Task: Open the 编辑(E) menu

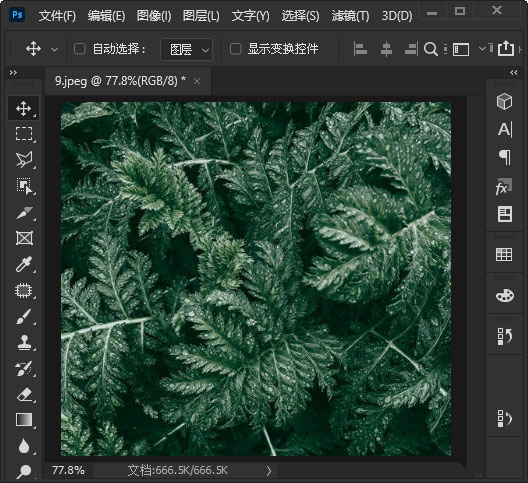Action: point(106,16)
